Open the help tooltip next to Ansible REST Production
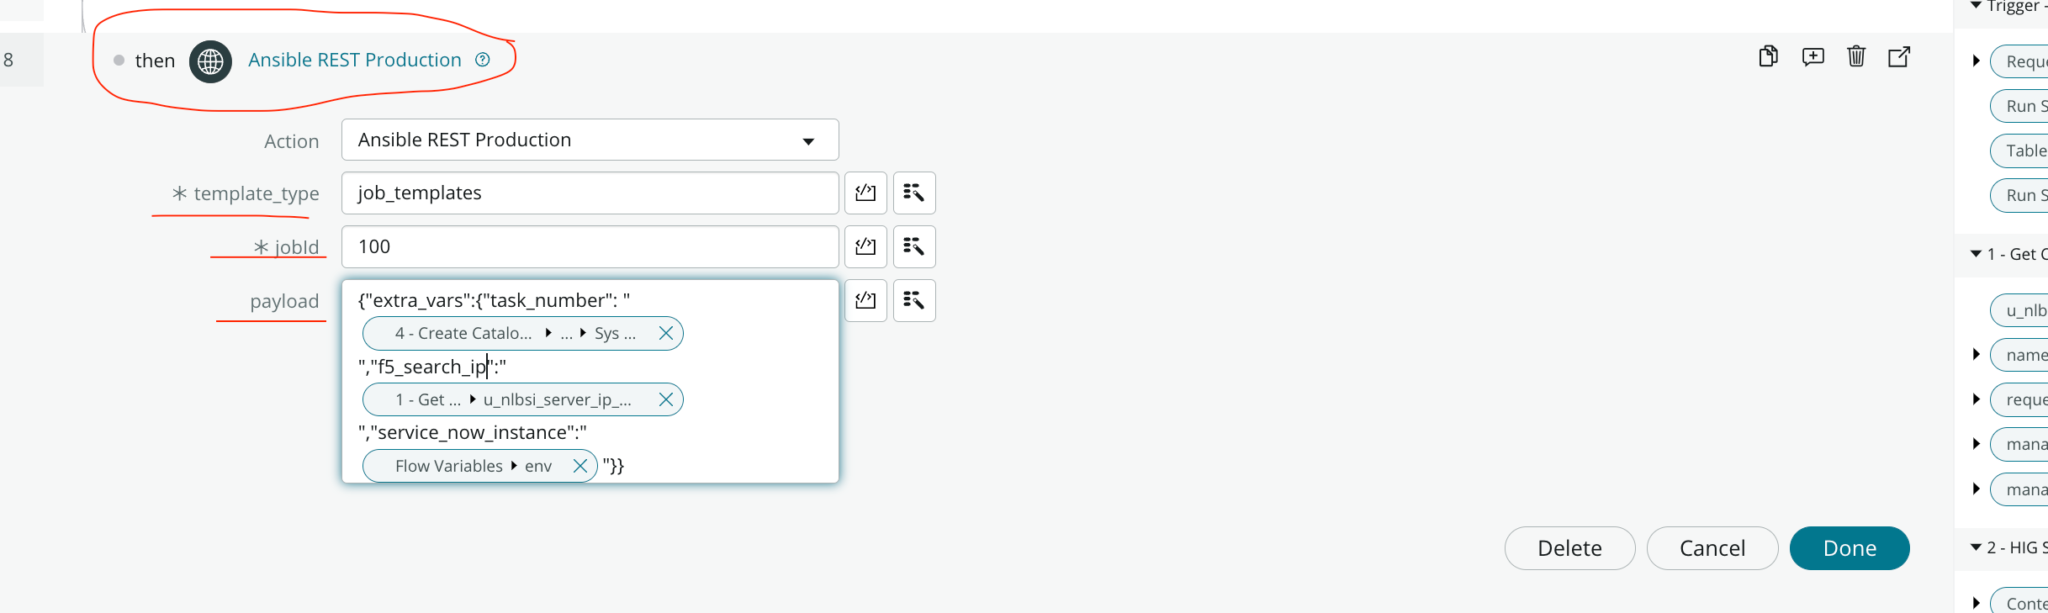The height and width of the screenshot is (613, 2048). pos(482,59)
